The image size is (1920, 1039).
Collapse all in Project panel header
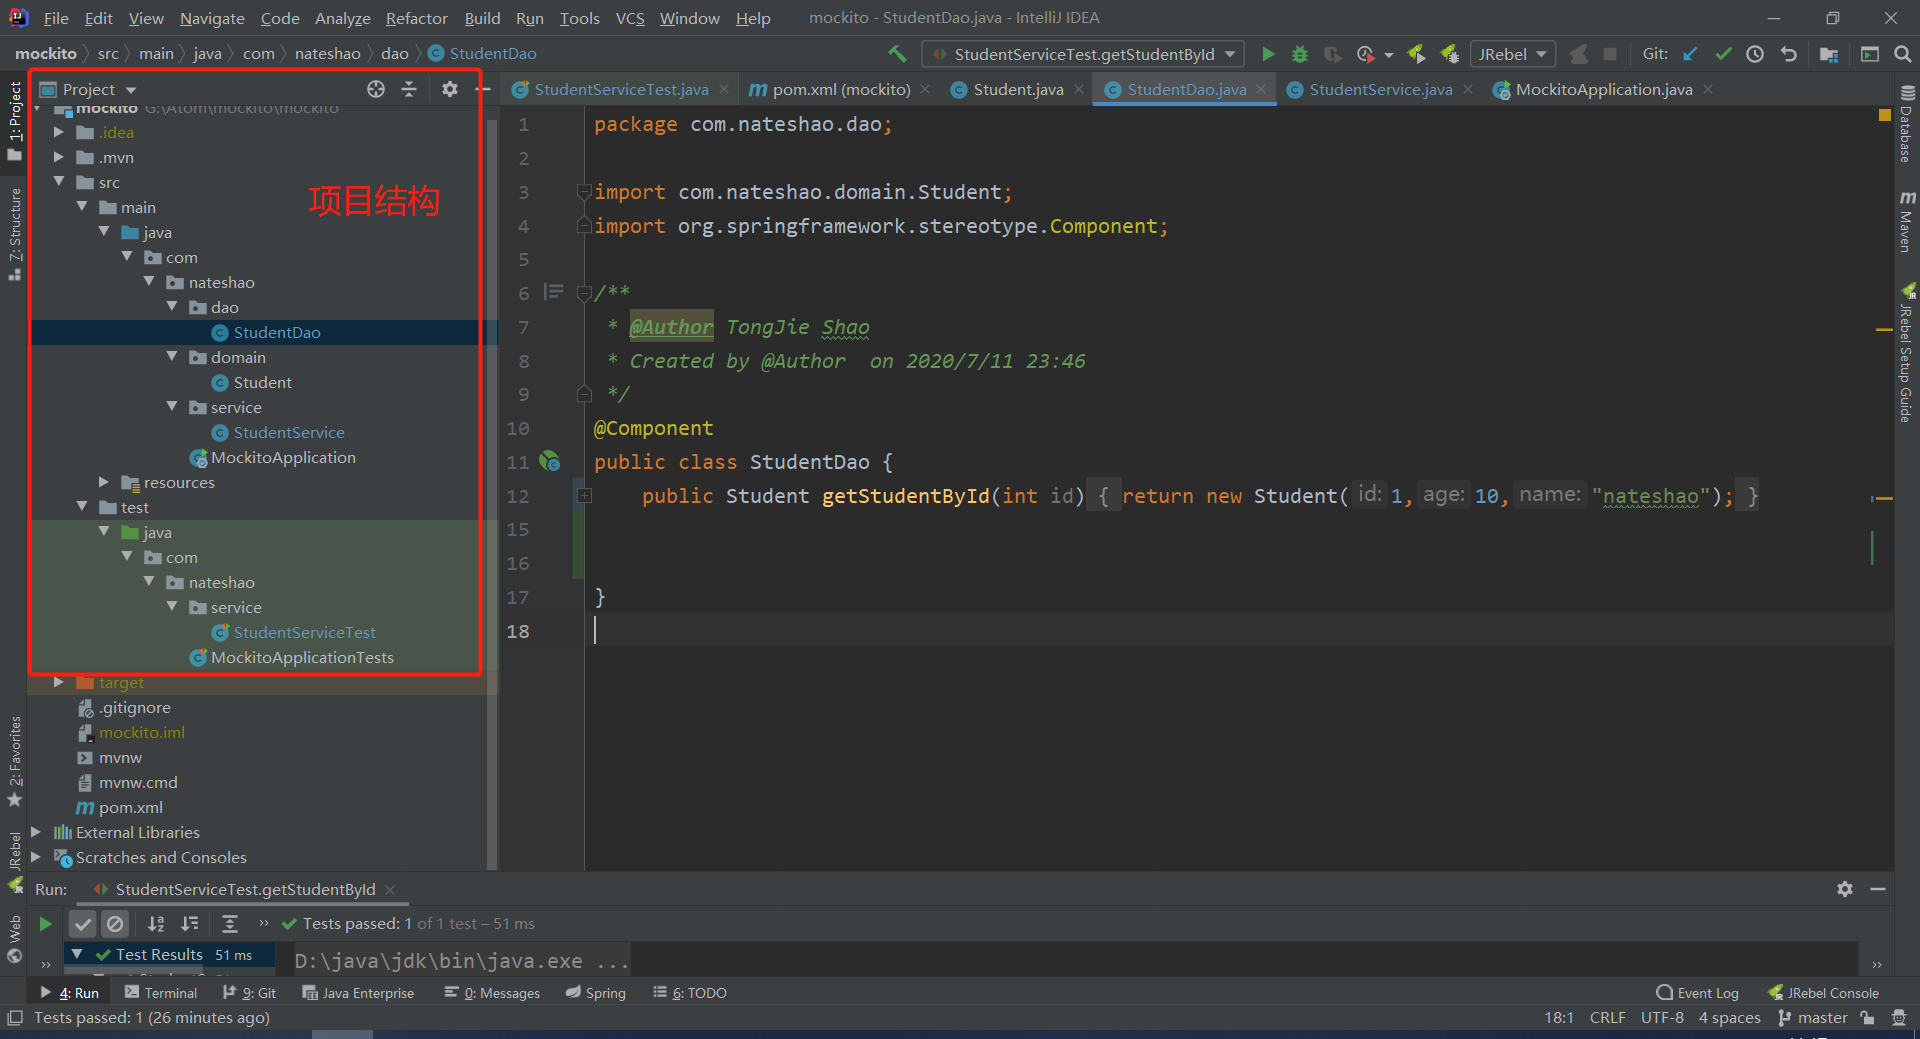409,89
